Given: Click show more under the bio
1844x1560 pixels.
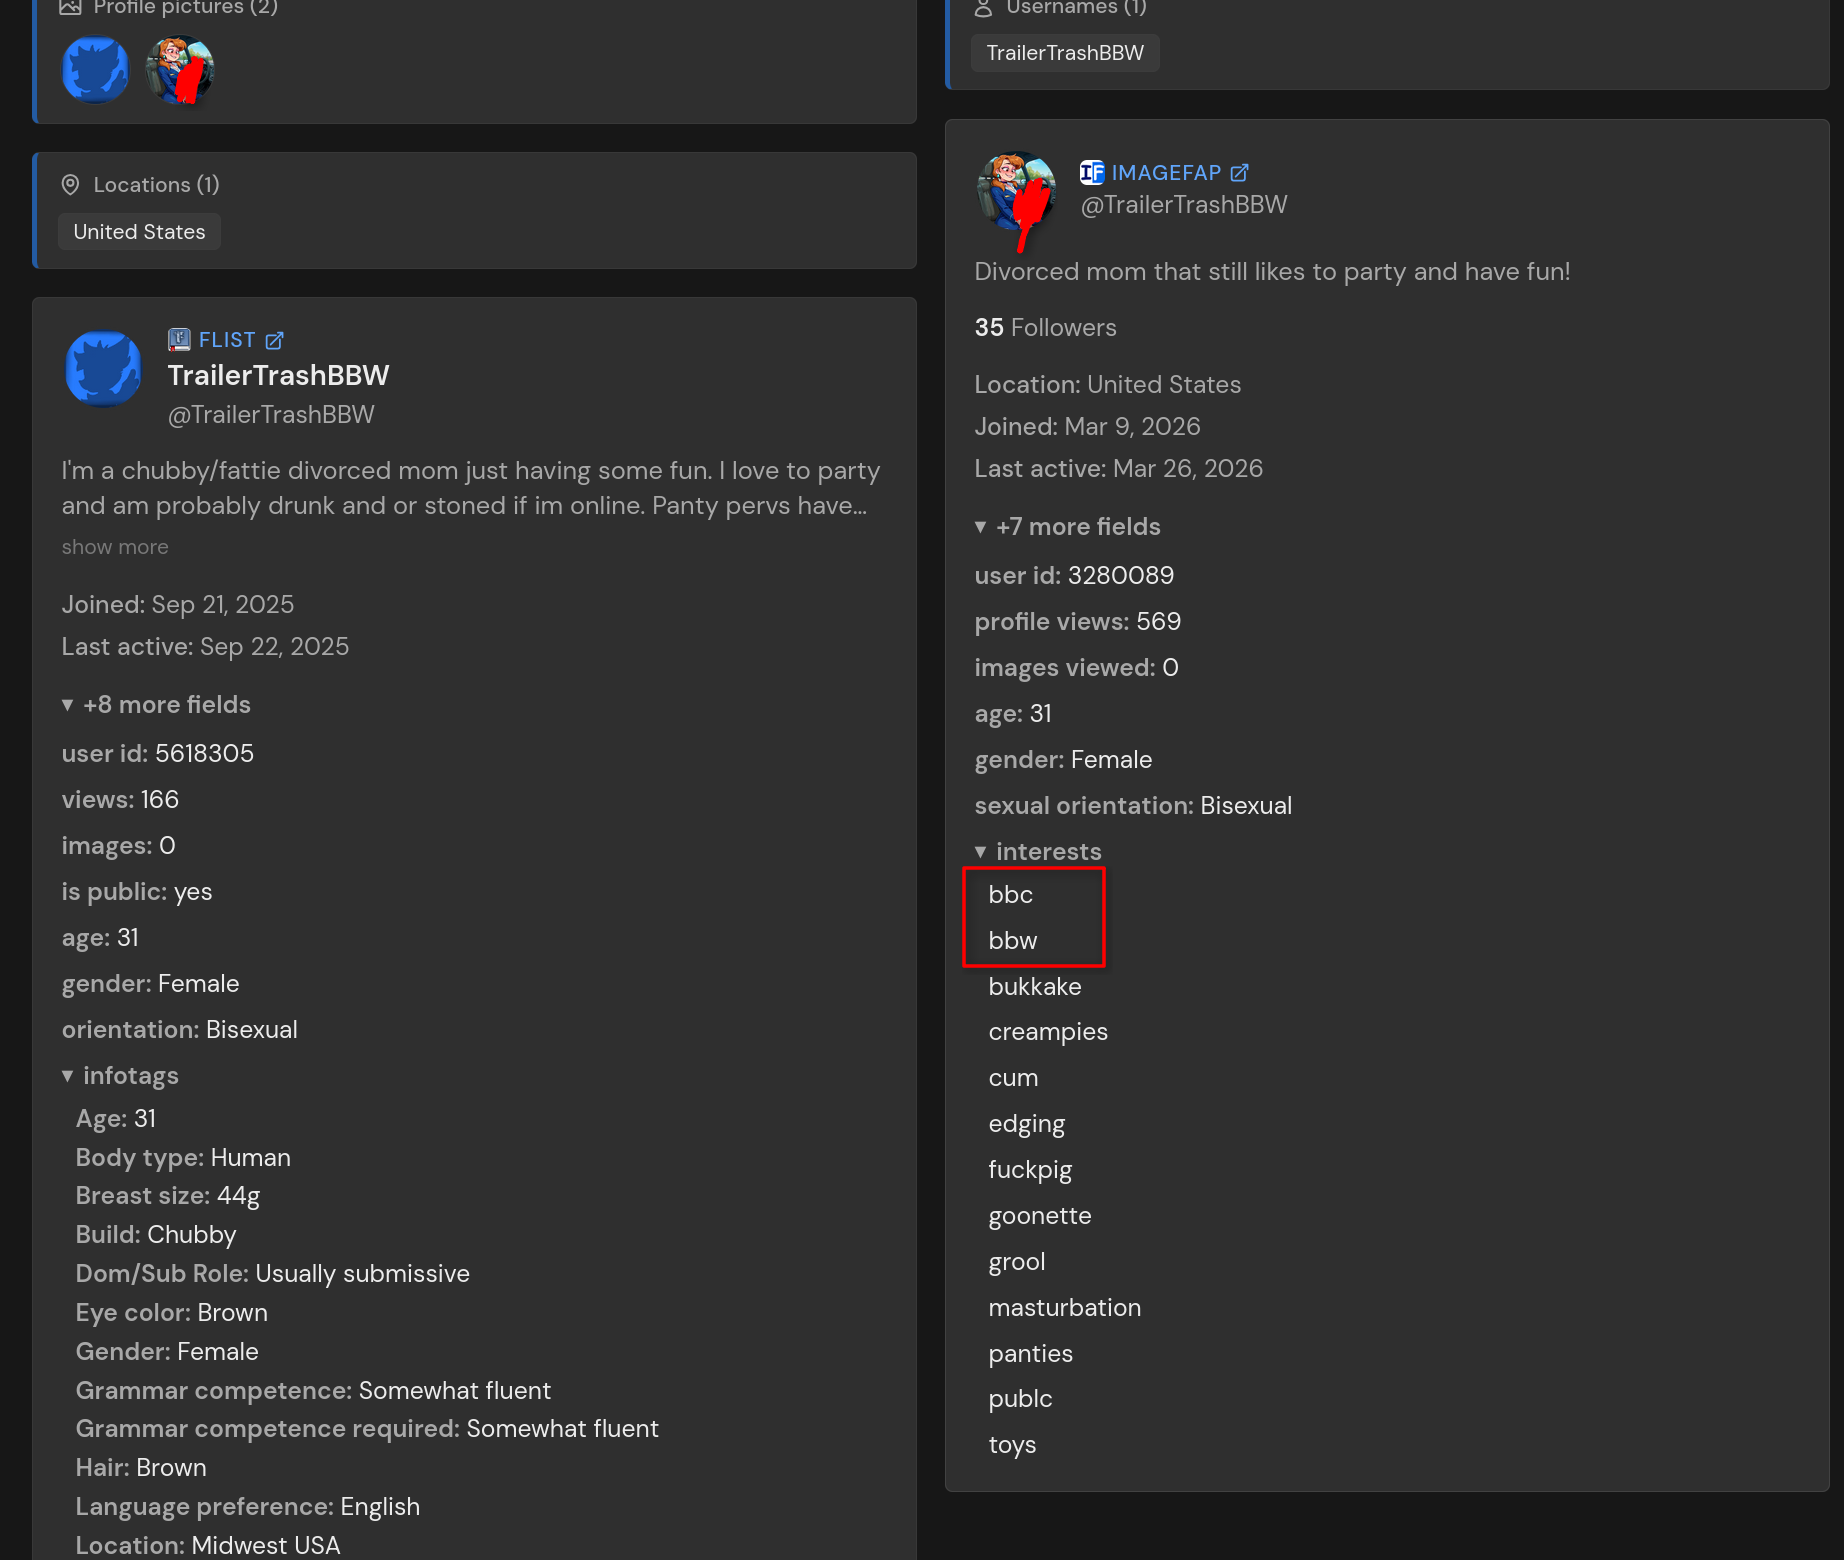Looking at the screenshot, I should tap(115, 547).
